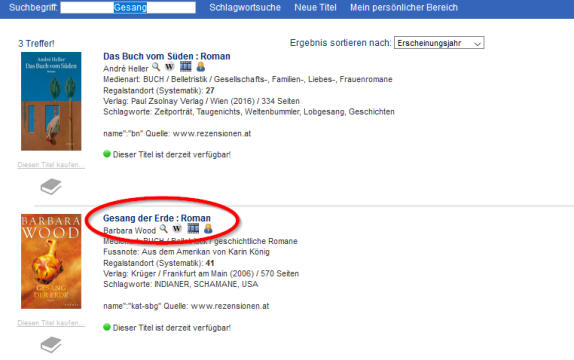
Task: Open title link Das Buch vom Süden
Action: (x=167, y=56)
